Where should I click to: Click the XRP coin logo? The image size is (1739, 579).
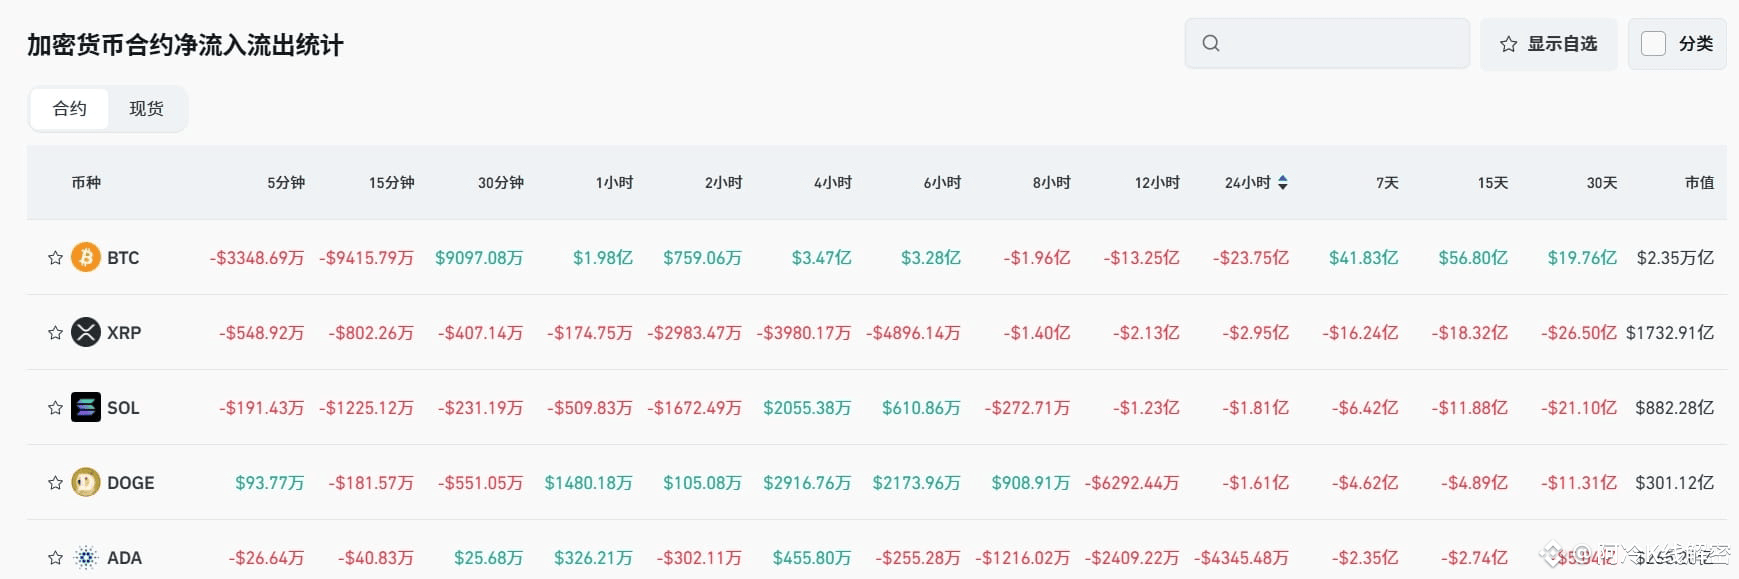pos(86,332)
